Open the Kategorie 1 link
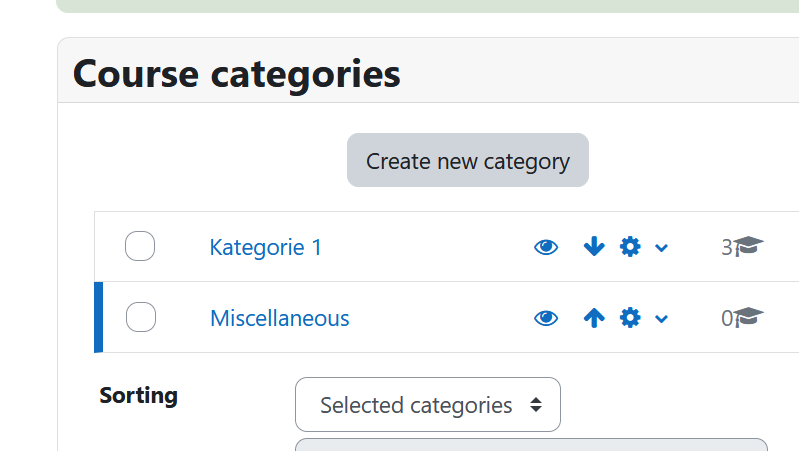 (x=265, y=248)
